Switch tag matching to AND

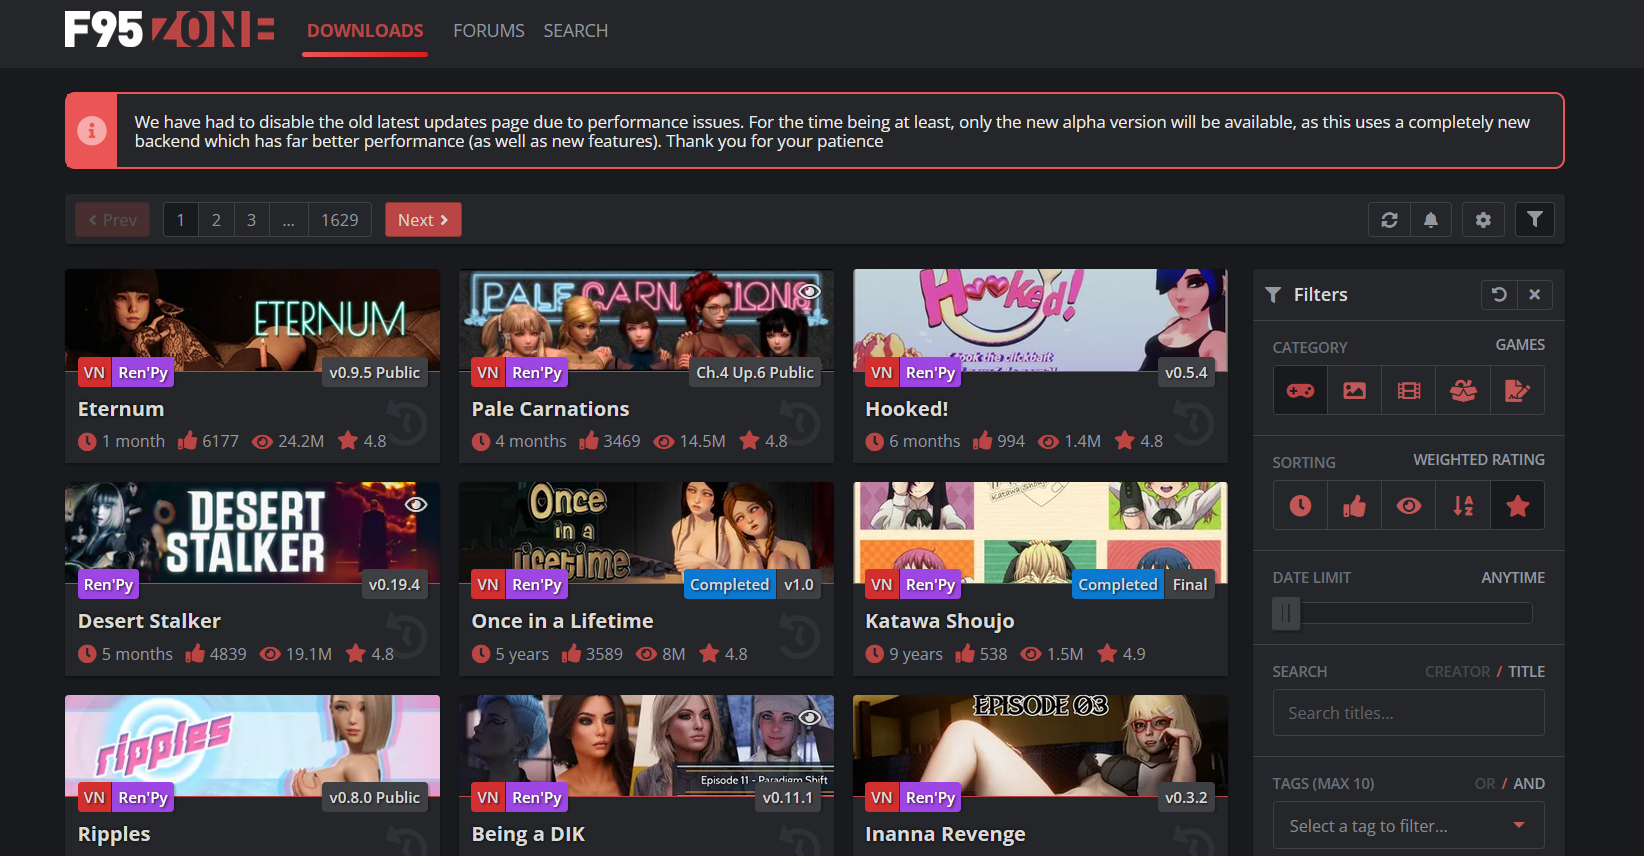[1529, 784]
